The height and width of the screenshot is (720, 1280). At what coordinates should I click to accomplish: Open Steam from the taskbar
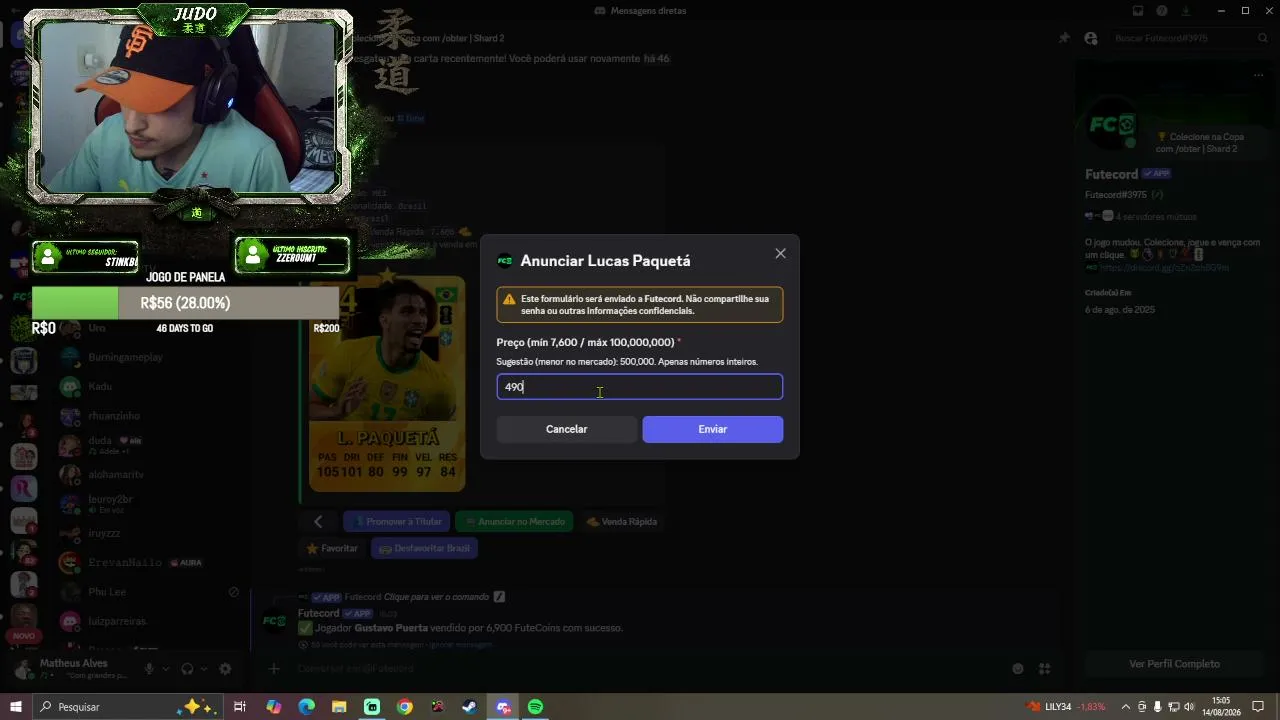coord(469,707)
